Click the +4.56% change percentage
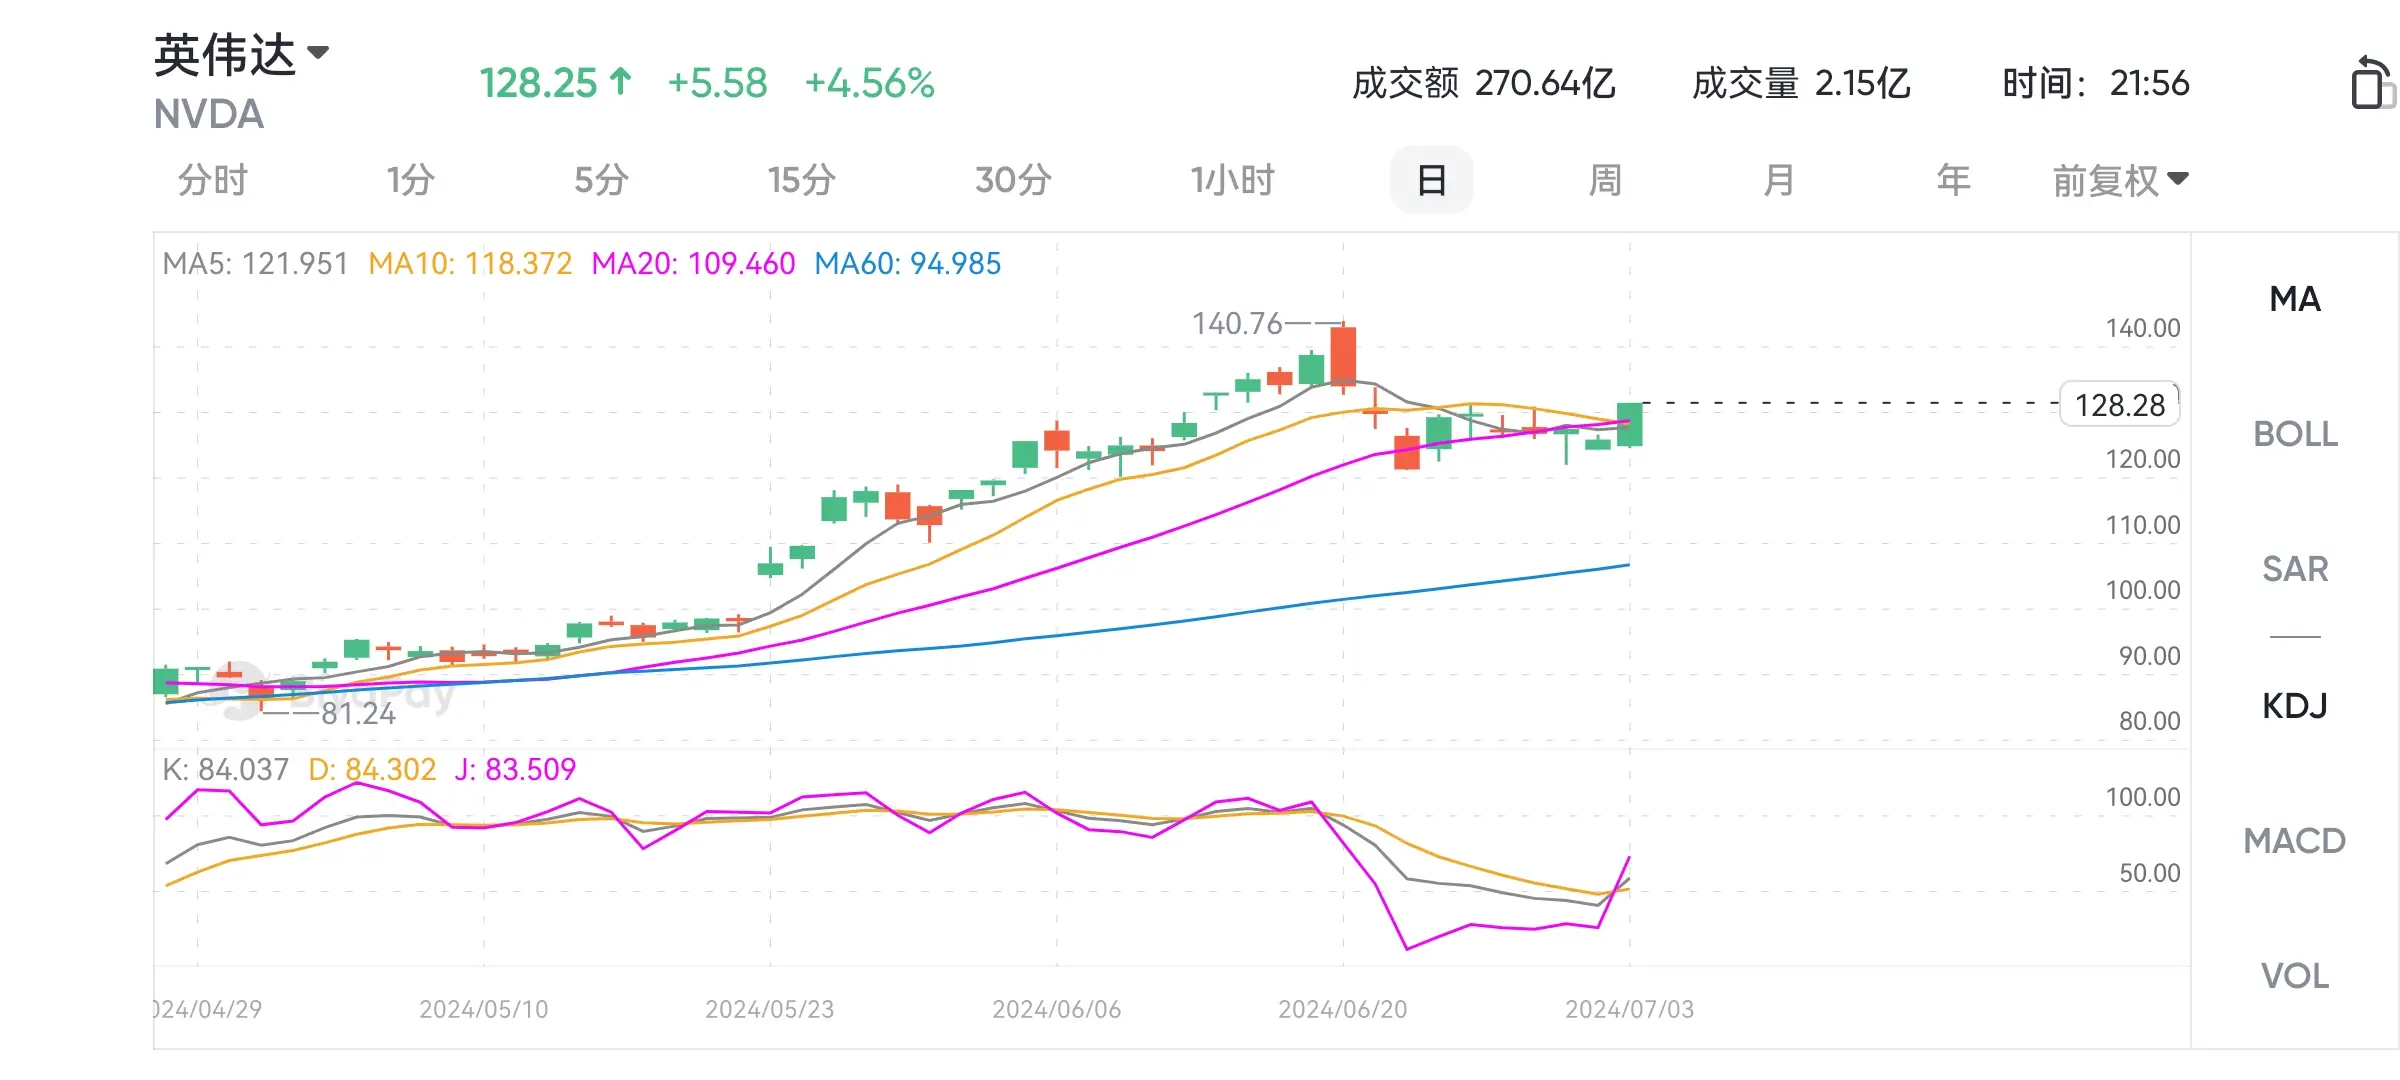Screen dimensions: 2400x1080 [x=869, y=84]
